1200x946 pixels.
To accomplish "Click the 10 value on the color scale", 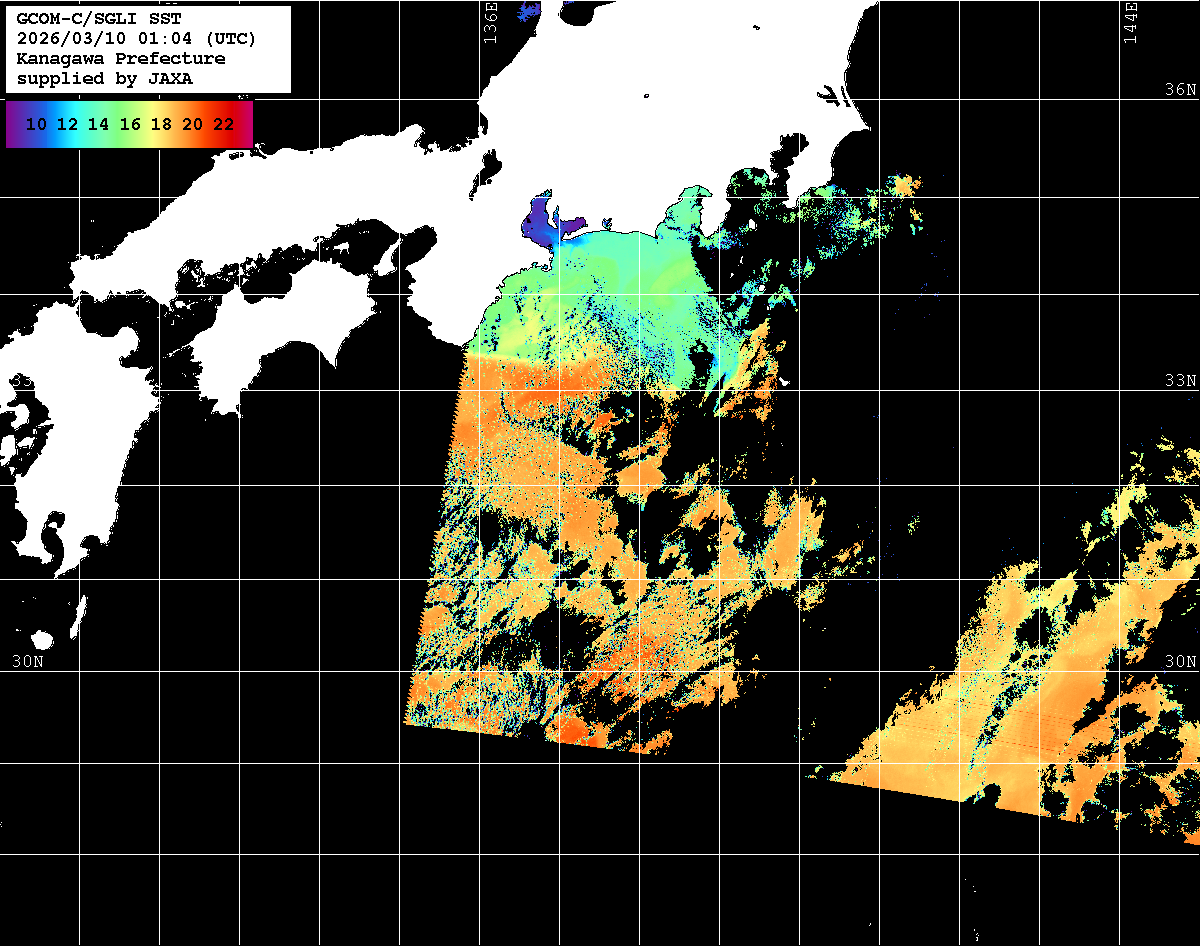I will pos(37,125).
